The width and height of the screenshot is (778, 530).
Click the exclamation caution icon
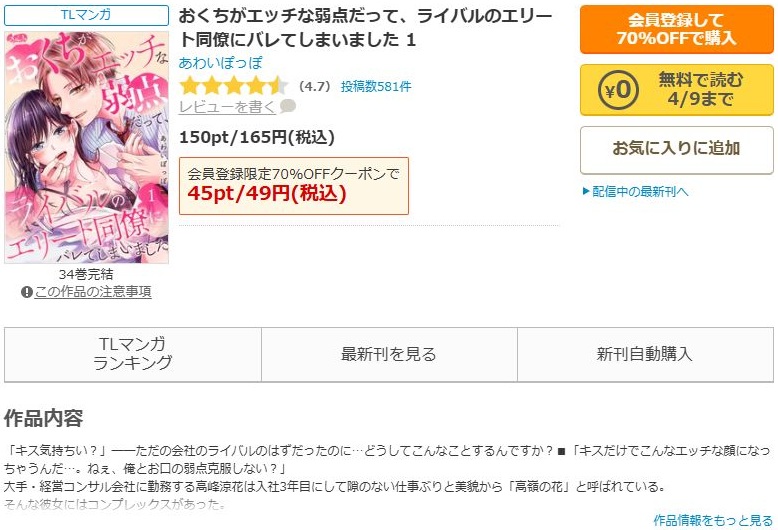click(27, 292)
